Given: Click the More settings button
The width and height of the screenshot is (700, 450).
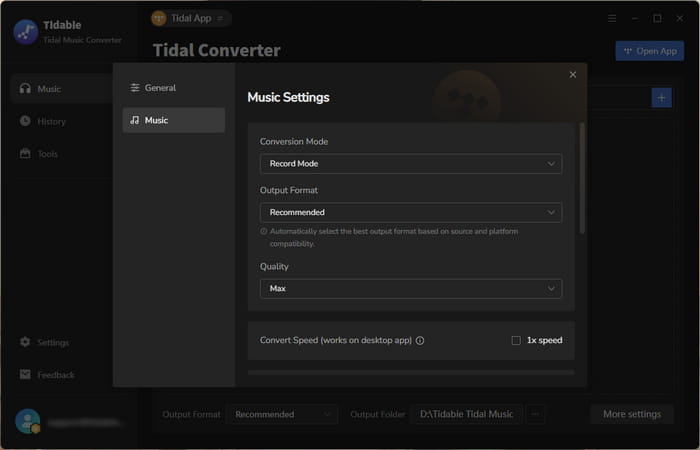Looking at the screenshot, I should point(632,415).
